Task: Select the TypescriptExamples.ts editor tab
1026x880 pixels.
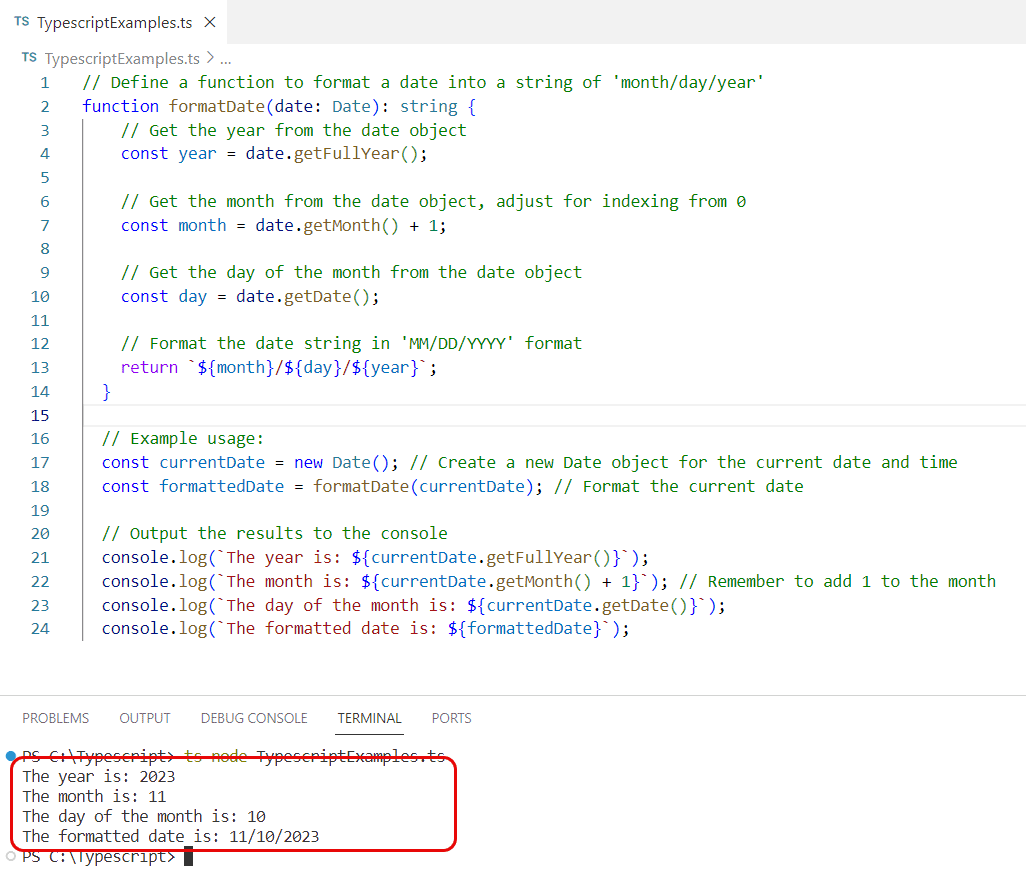Action: [x=114, y=22]
